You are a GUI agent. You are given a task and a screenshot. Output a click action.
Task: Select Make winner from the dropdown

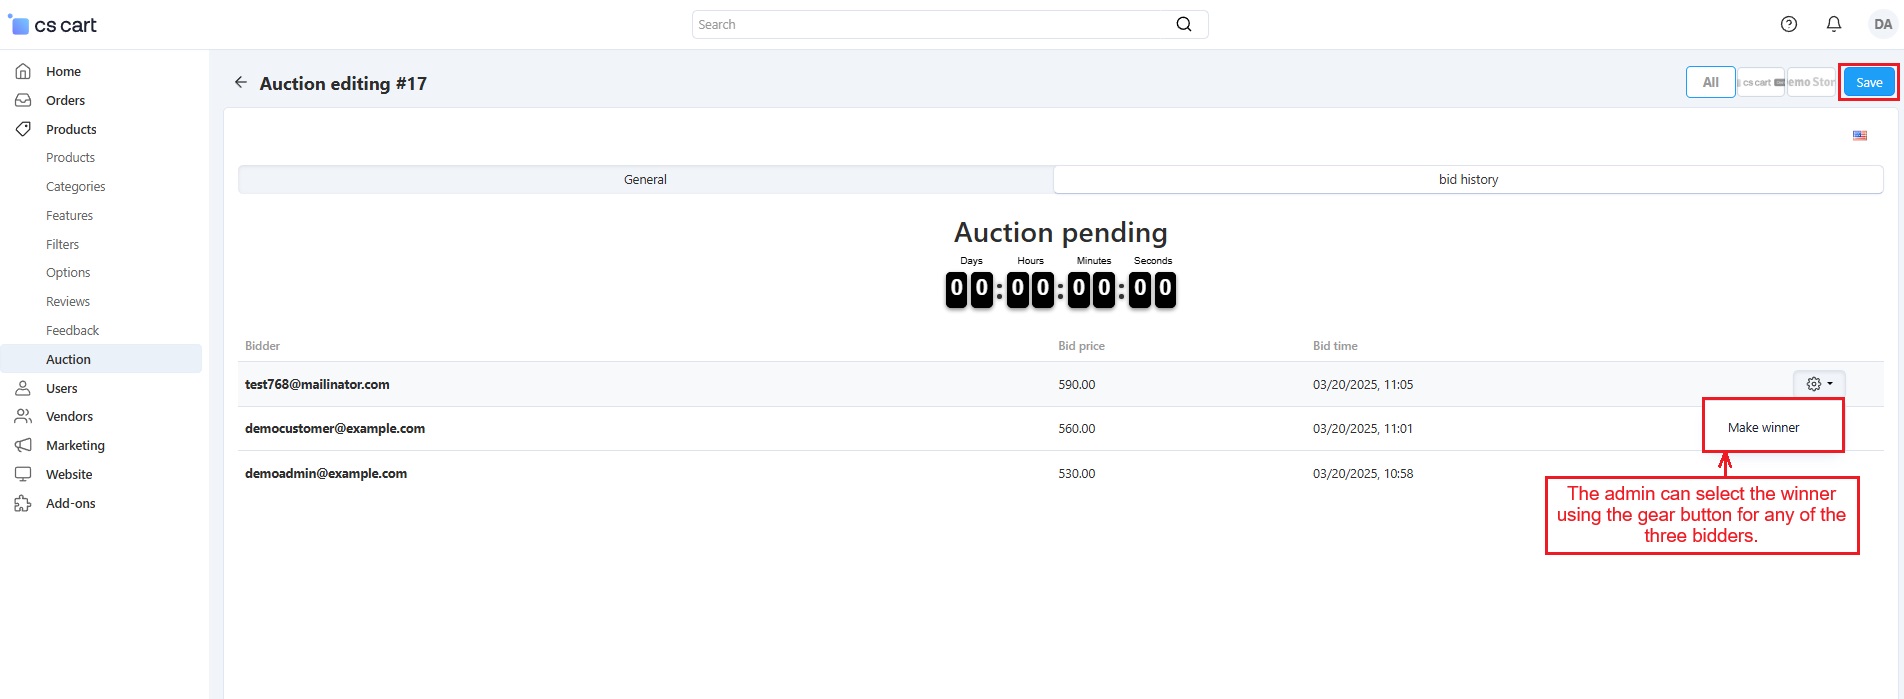pos(1763,427)
